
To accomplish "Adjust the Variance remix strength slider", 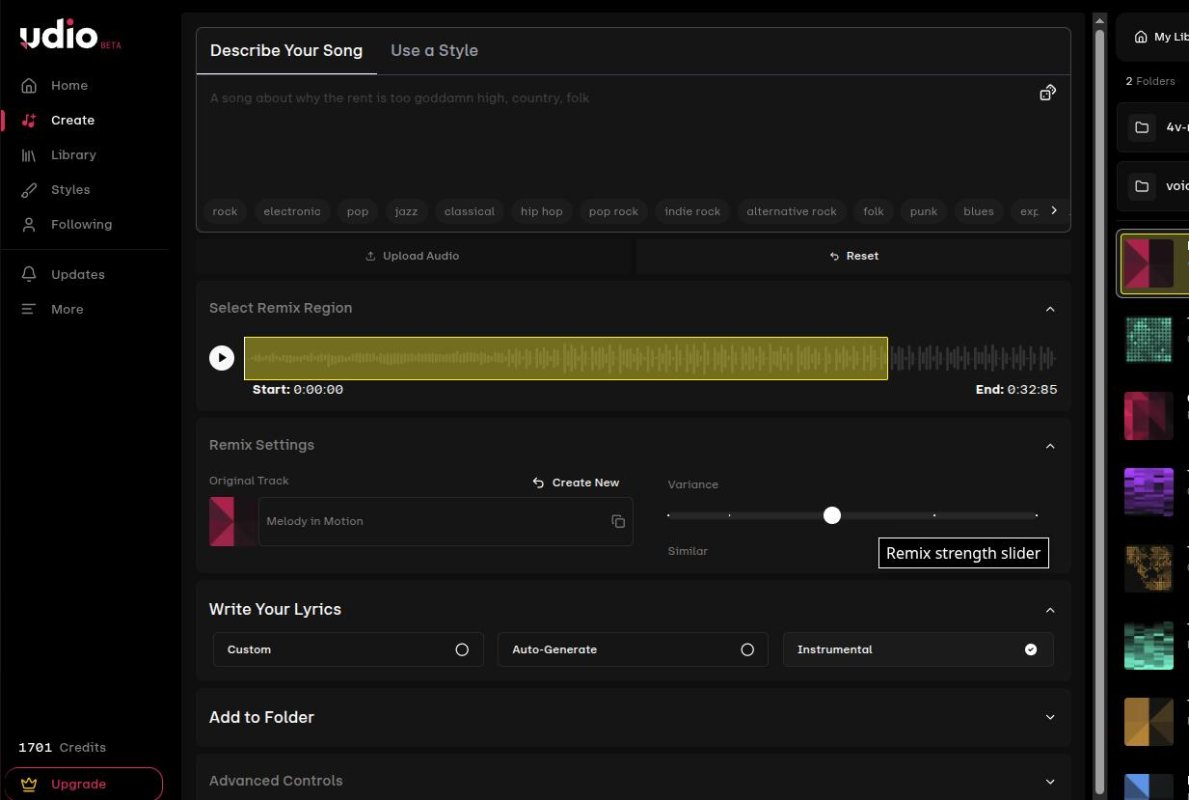I will pyautogui.click(x=831, y=514).
